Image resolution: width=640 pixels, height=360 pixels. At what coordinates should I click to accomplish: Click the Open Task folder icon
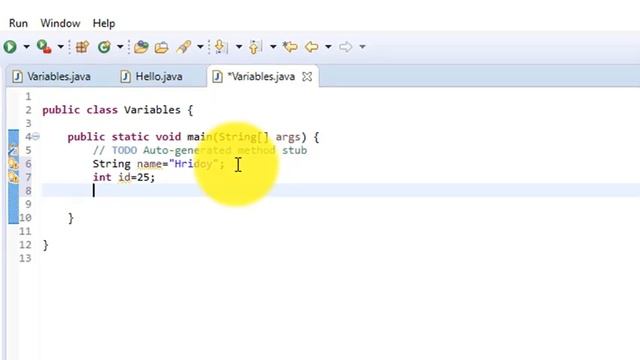[x=162, y=47]
